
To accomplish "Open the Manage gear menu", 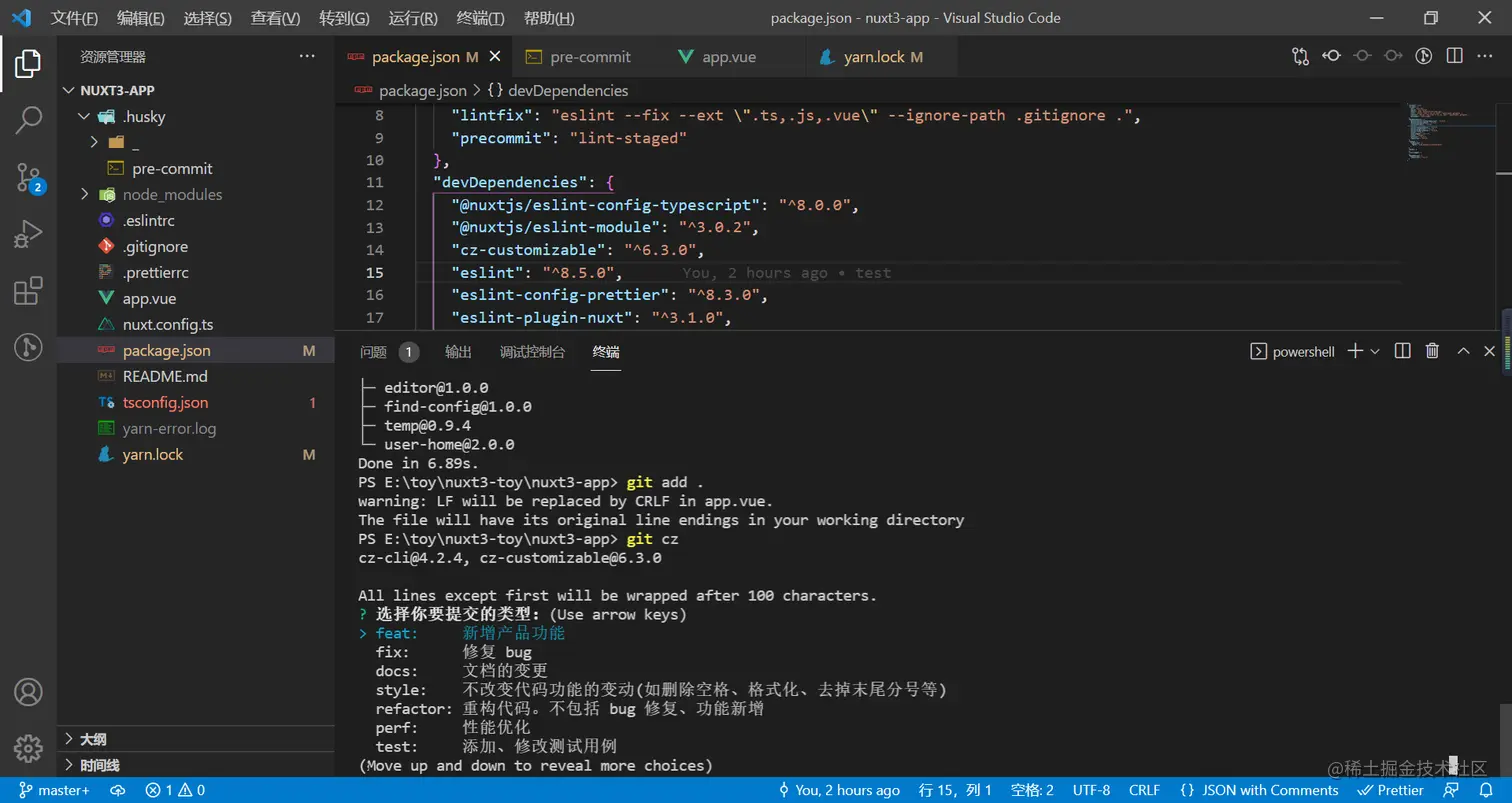I will 28,747.
